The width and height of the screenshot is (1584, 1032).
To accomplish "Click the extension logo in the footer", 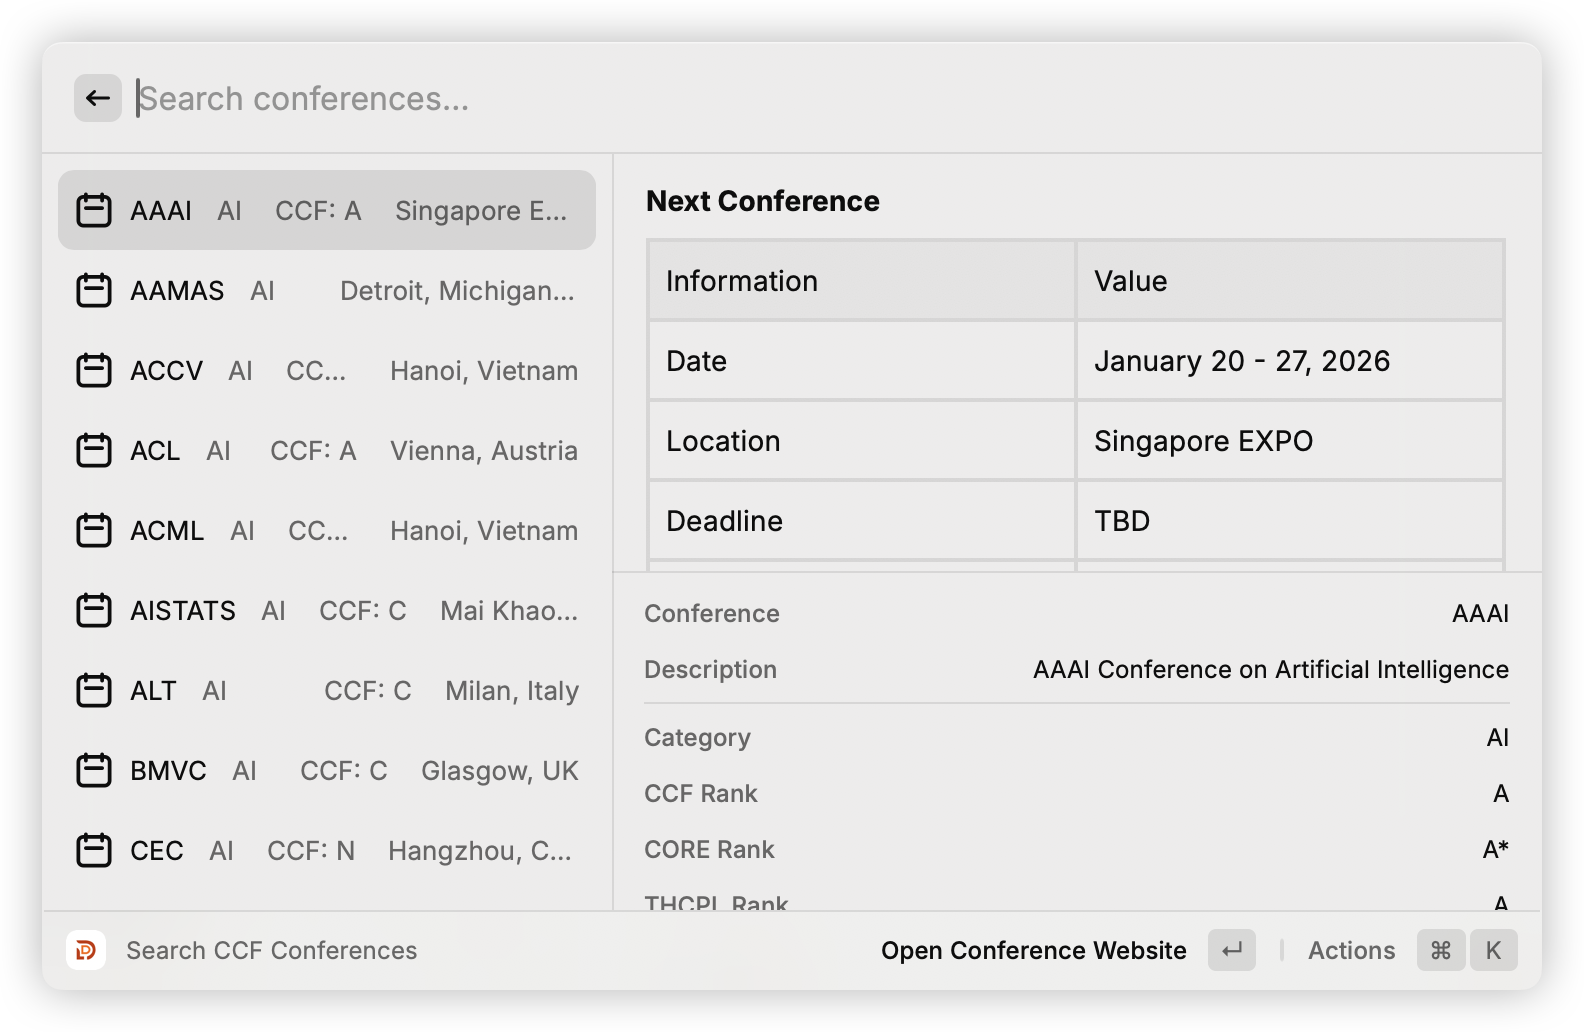I will click(86, 950).
